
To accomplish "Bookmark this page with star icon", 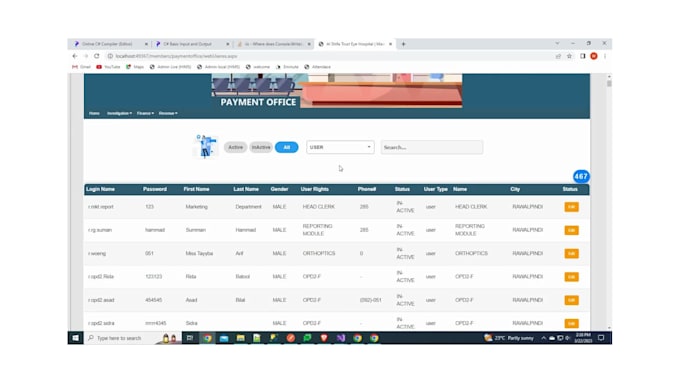I will [569, 56].
